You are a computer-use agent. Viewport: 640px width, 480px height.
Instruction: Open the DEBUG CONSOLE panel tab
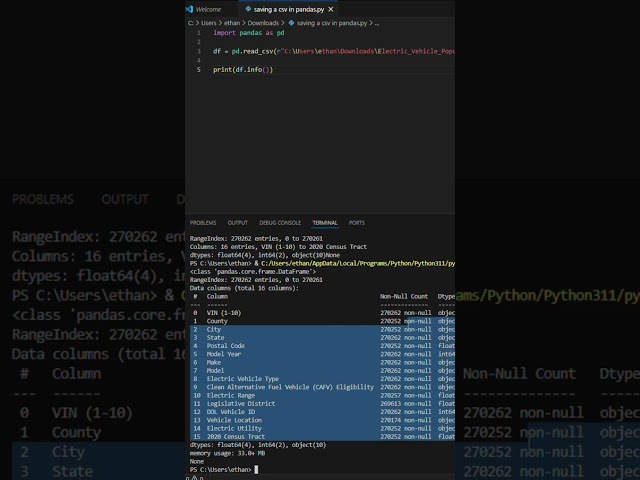pos(280,223)
